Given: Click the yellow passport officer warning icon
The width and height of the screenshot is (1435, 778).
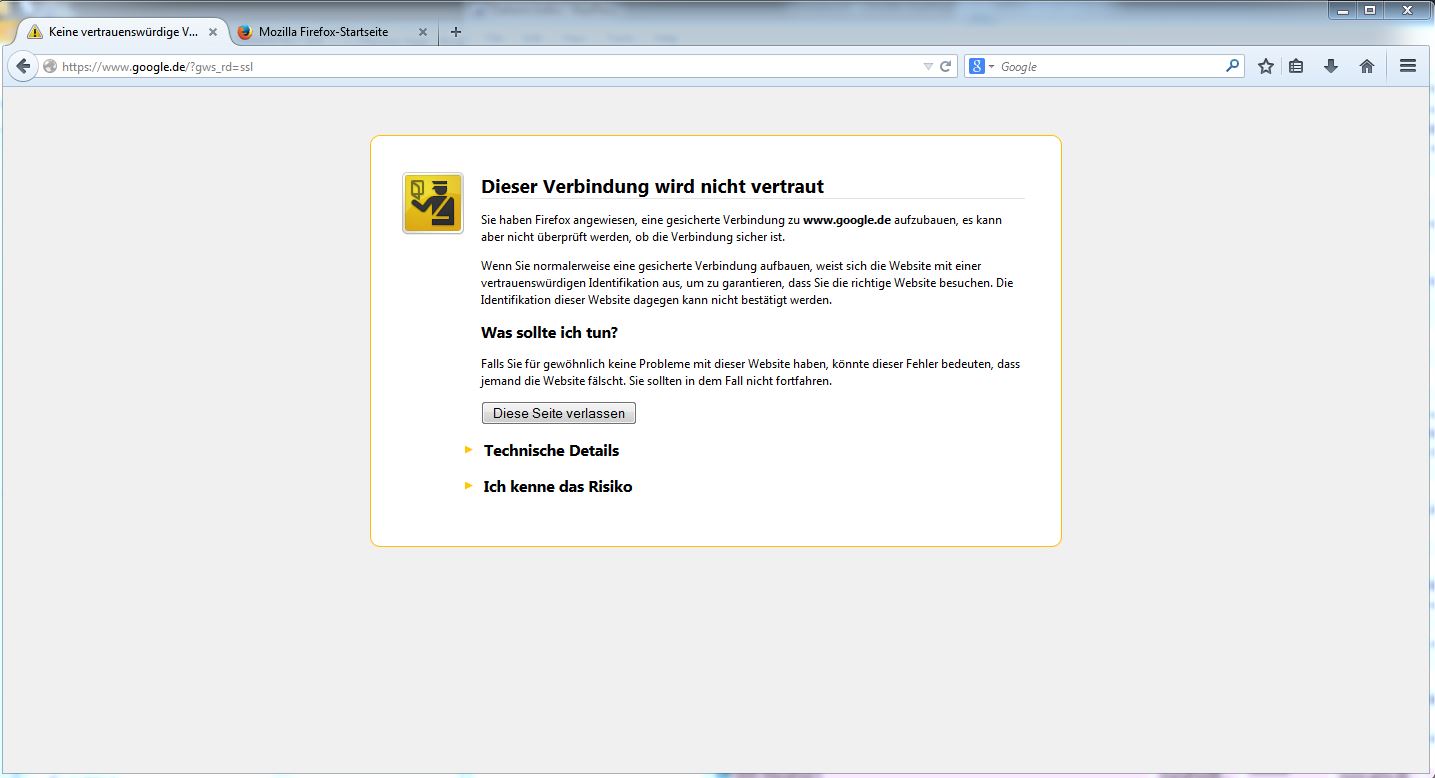Looking at the screenshot, I should point(433,203).
